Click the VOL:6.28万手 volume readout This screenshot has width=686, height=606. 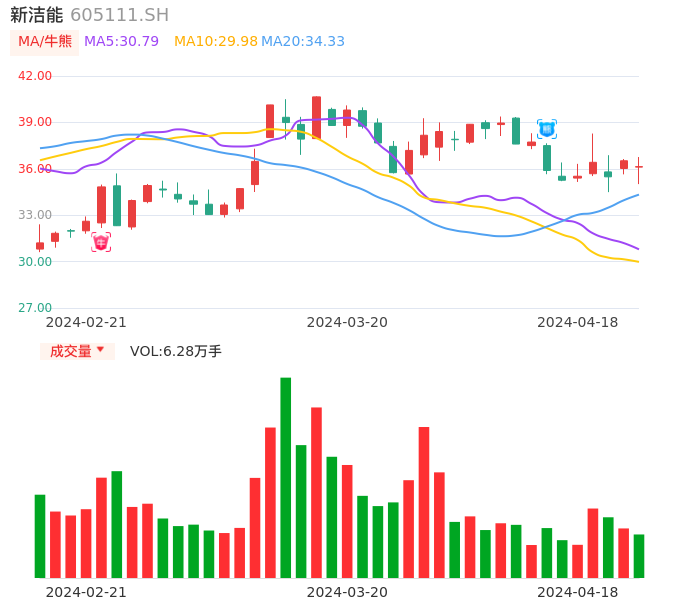tap(176, 351)
